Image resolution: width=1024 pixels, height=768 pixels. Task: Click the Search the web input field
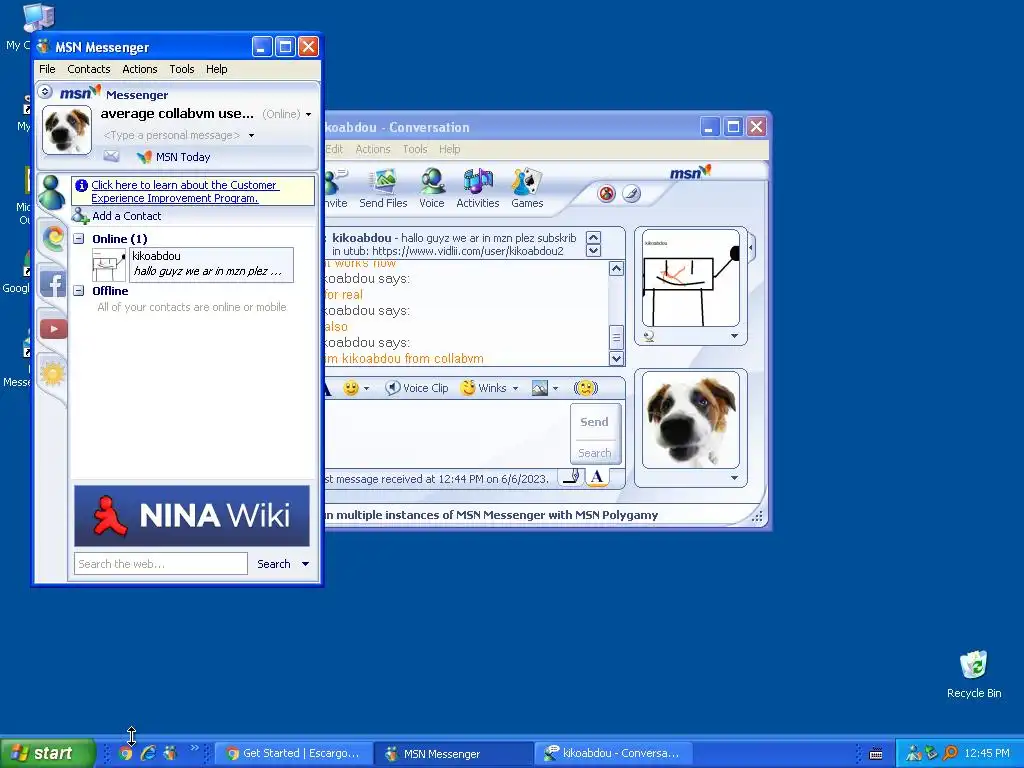point(161,564)
